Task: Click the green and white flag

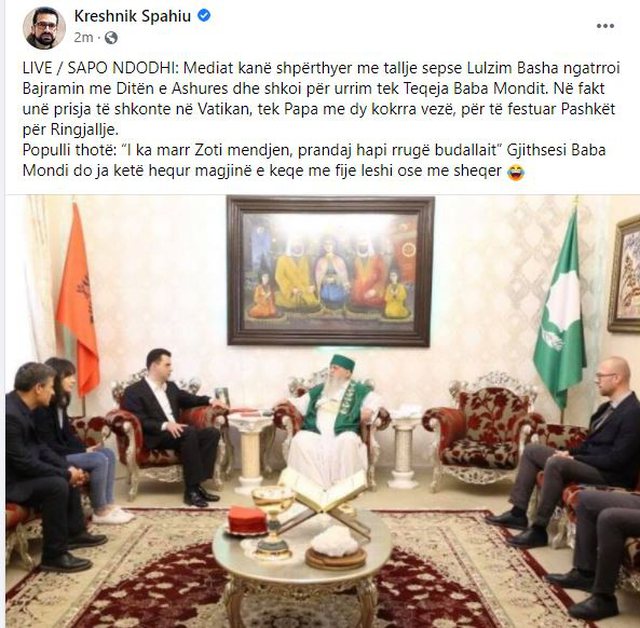Action: (x=561, y=312)
